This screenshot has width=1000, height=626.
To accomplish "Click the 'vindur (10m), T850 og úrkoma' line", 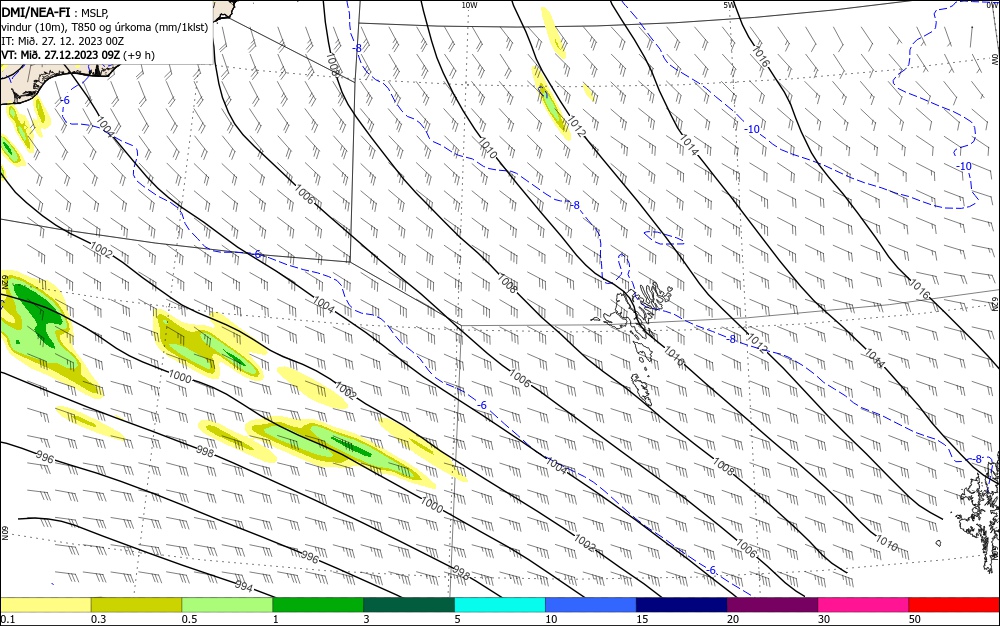I will point(105,27).
